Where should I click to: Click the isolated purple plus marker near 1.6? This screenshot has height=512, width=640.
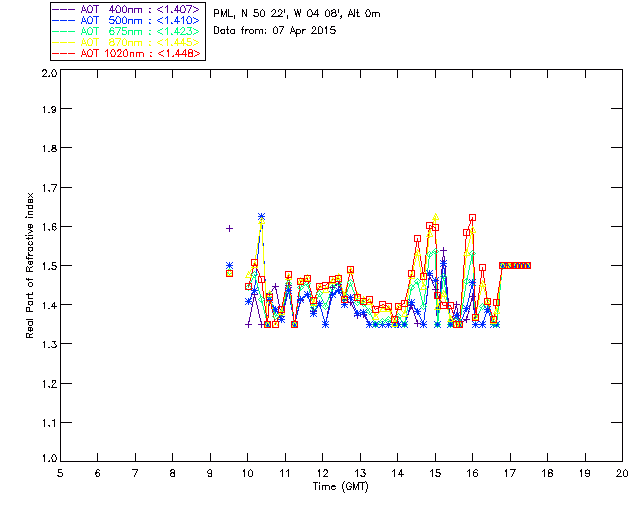[229, 229]
